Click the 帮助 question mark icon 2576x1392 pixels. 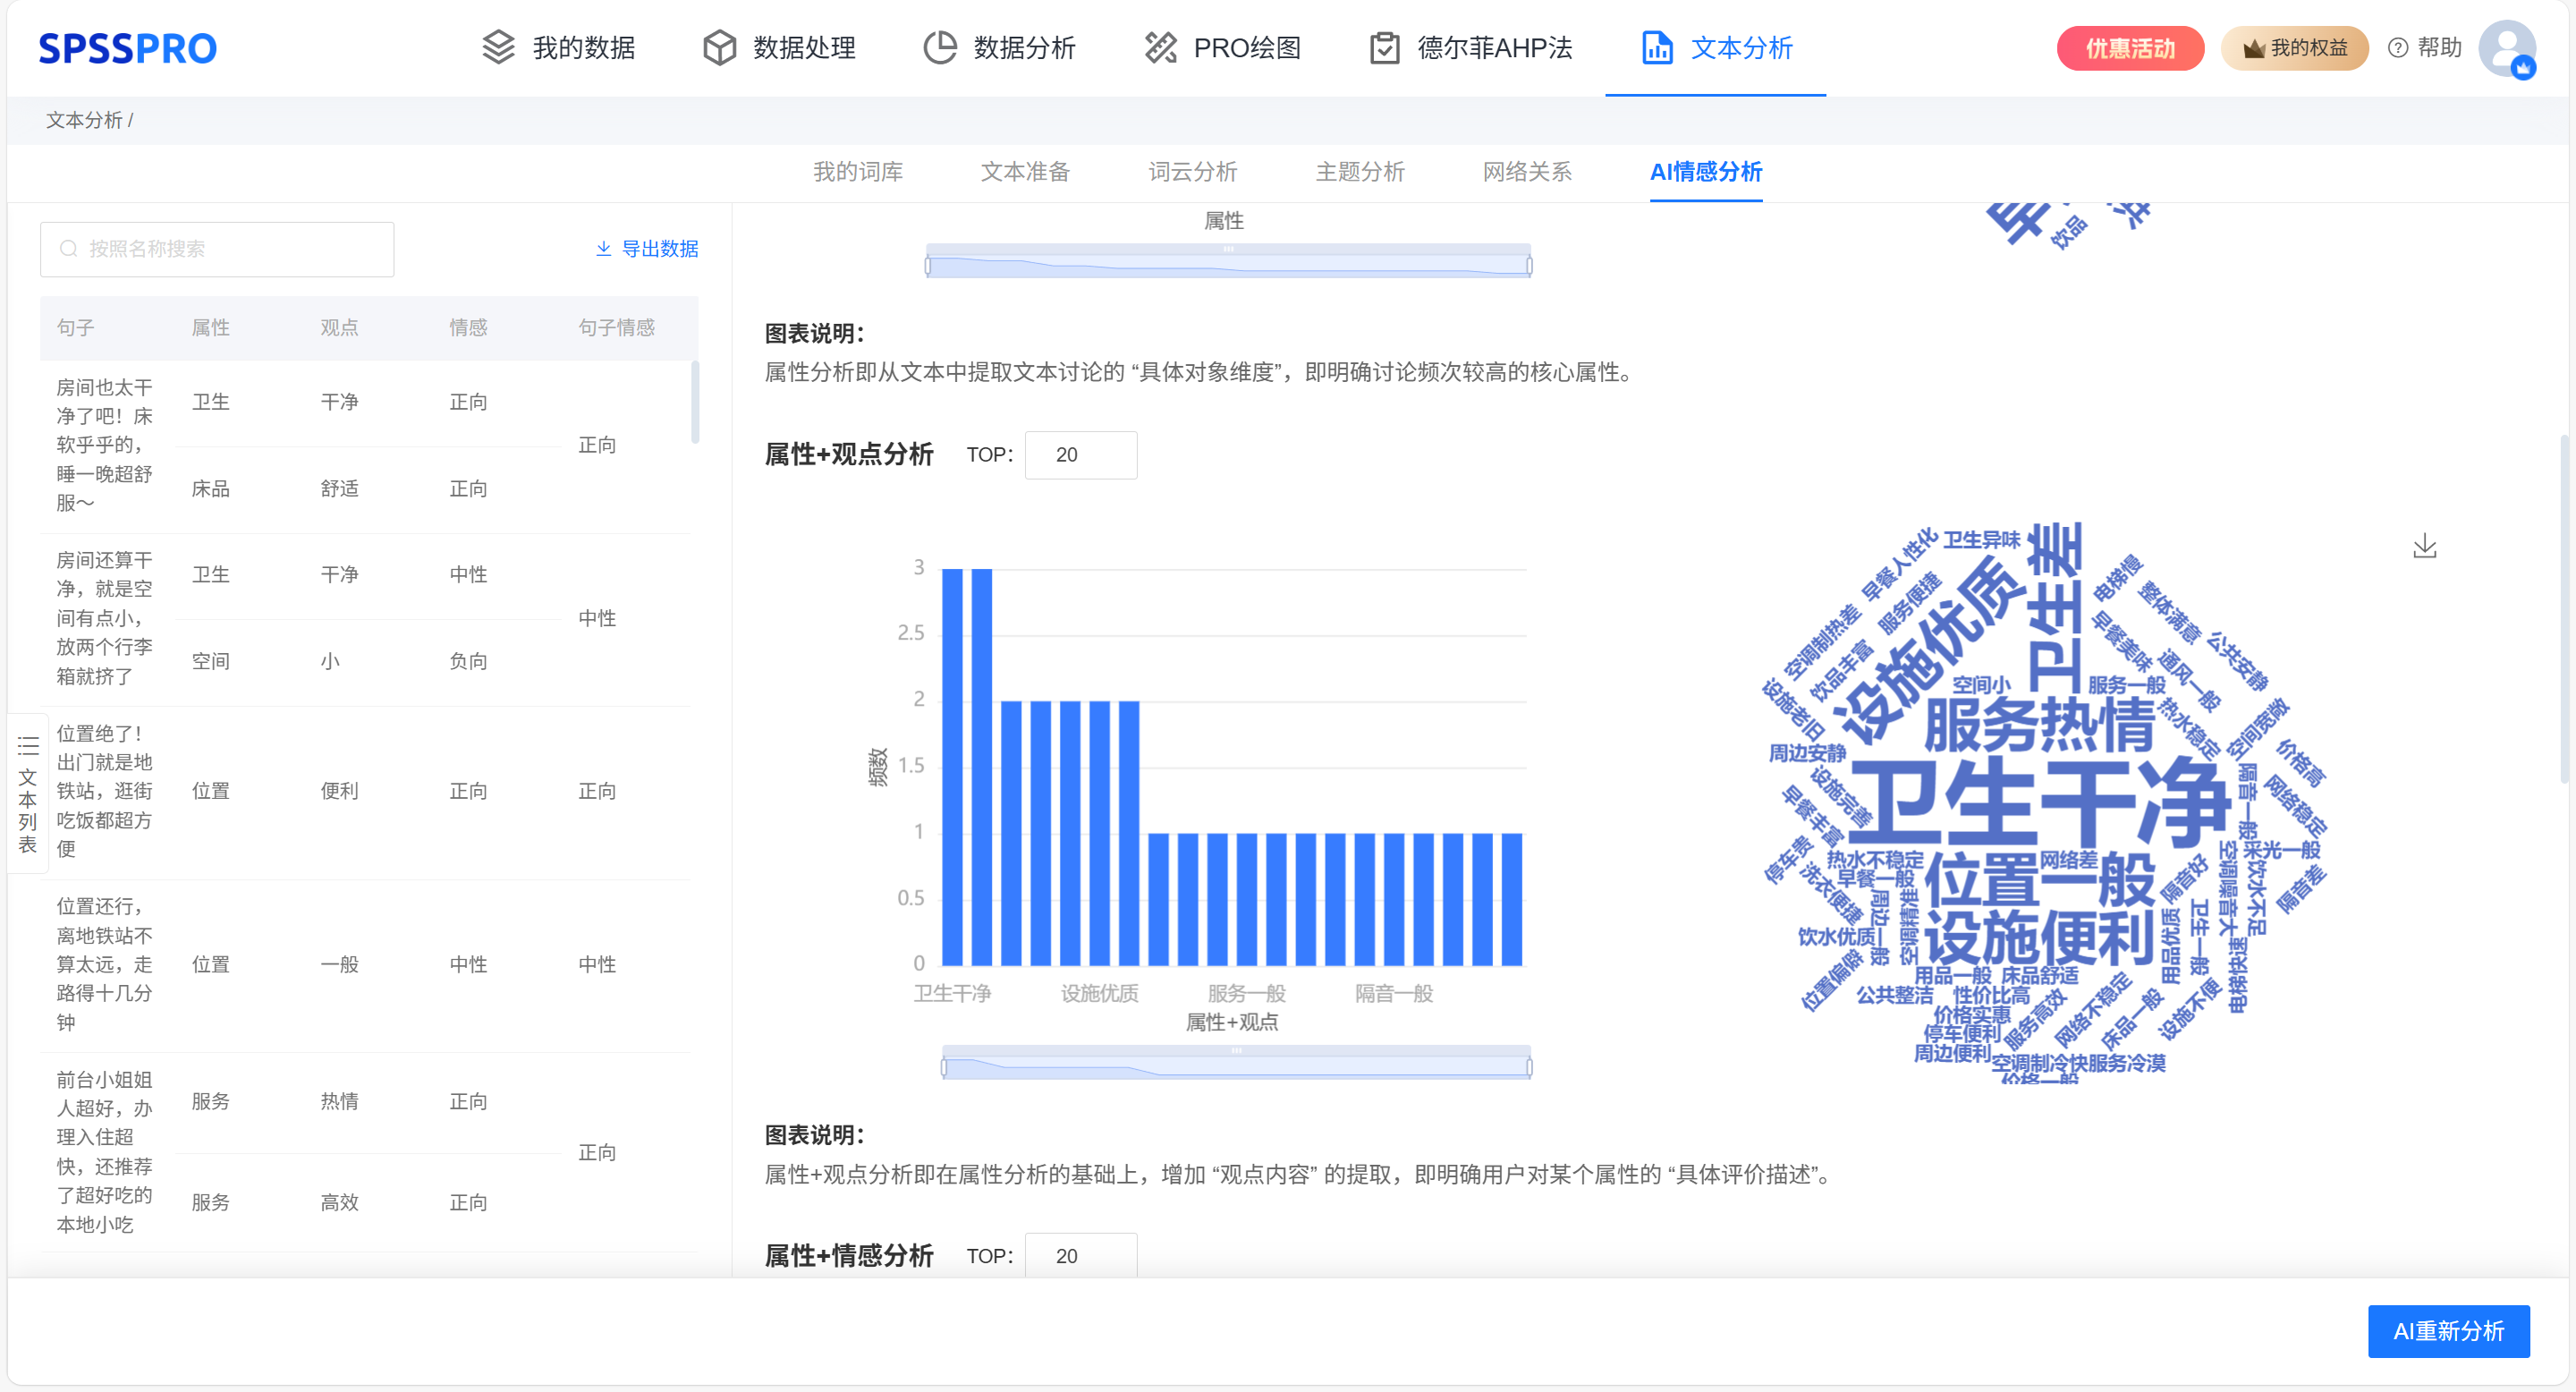pyautogui.click(x=2397, y=48)
